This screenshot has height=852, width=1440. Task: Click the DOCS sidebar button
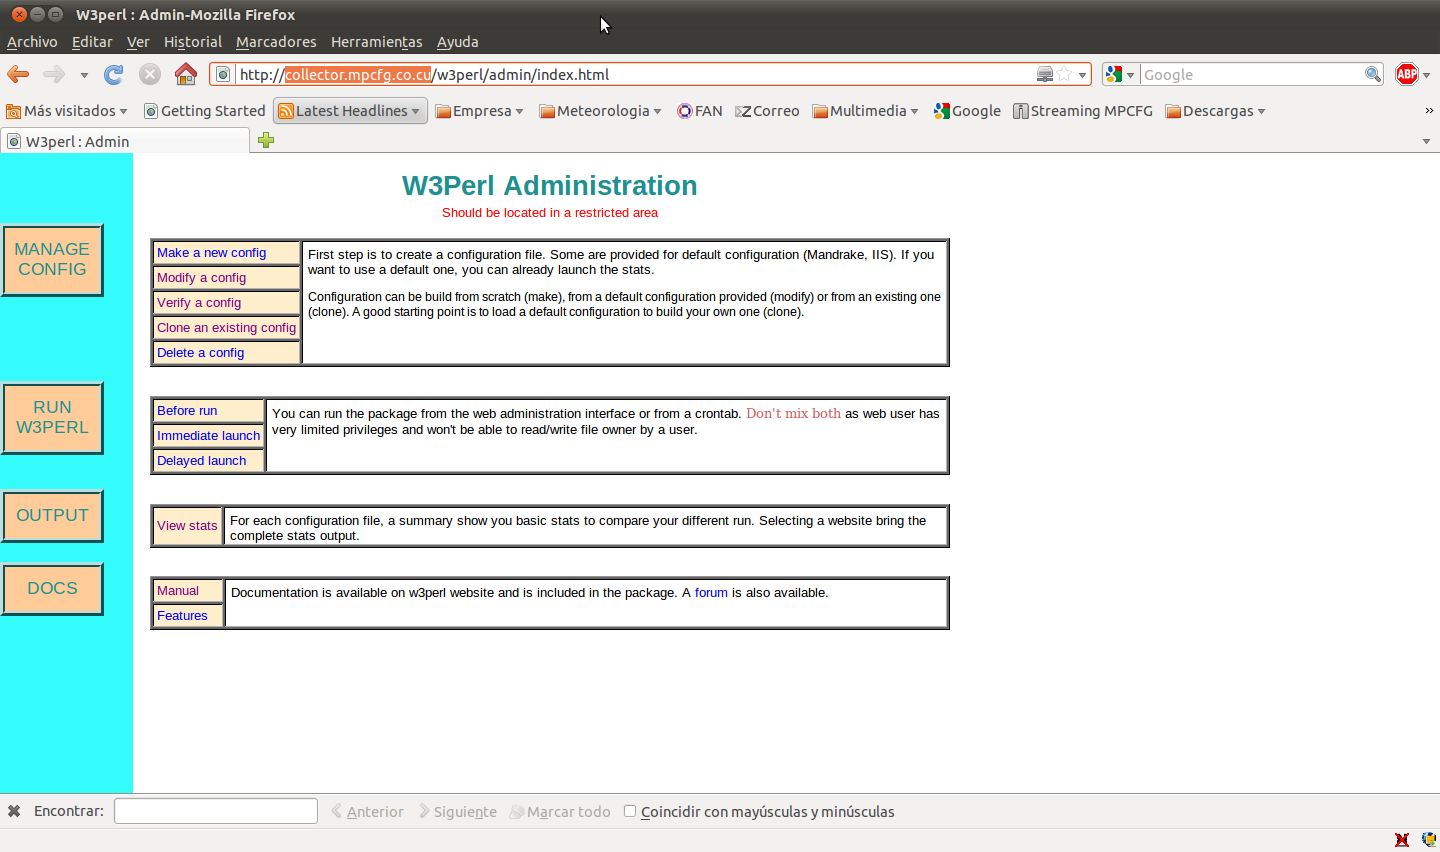[x=52, y=589]
